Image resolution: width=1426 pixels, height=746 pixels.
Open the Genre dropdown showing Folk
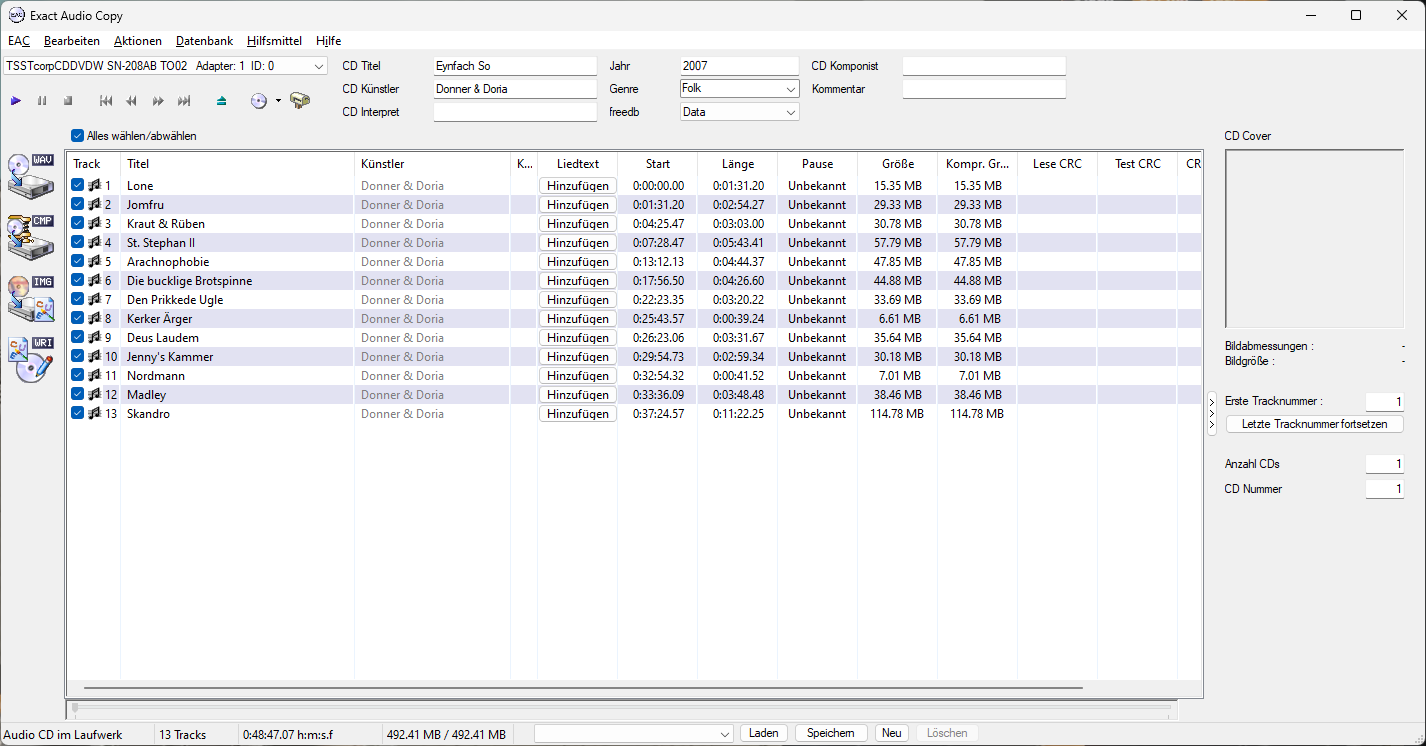click(739, 89)
